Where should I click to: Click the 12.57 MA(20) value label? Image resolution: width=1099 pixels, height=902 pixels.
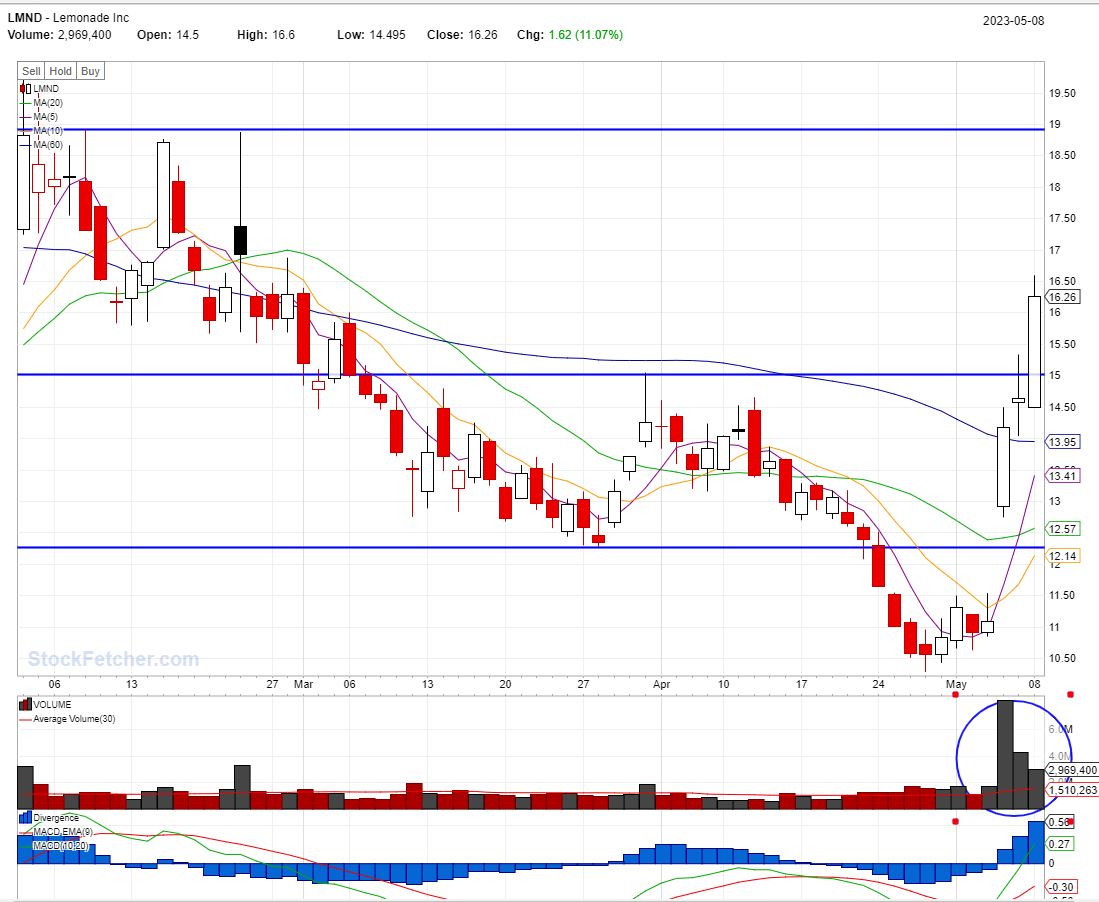point(1063,529)
